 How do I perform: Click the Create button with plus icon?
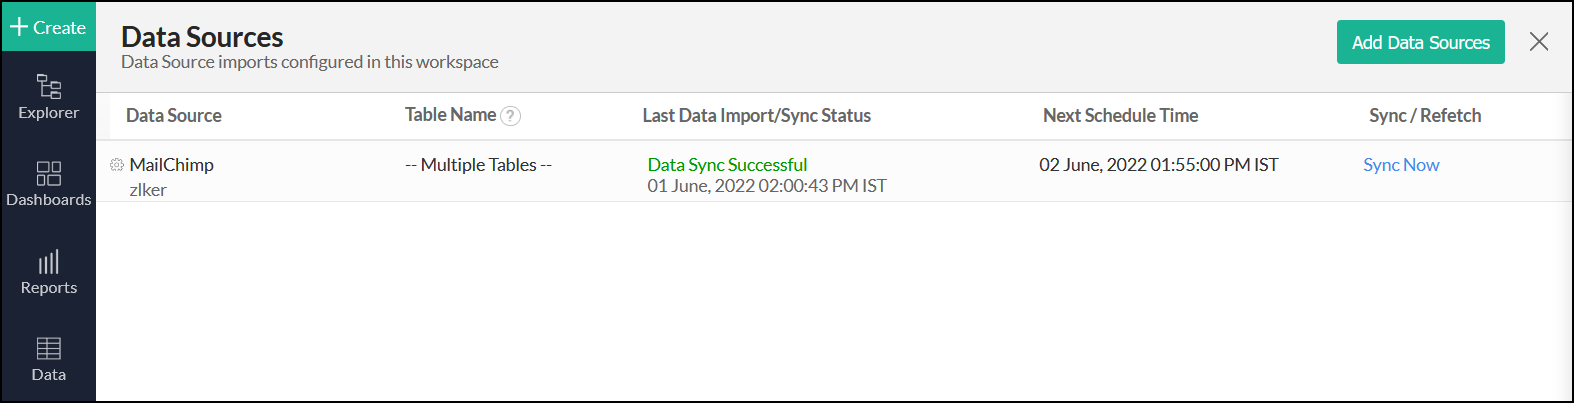click(48, 27)
